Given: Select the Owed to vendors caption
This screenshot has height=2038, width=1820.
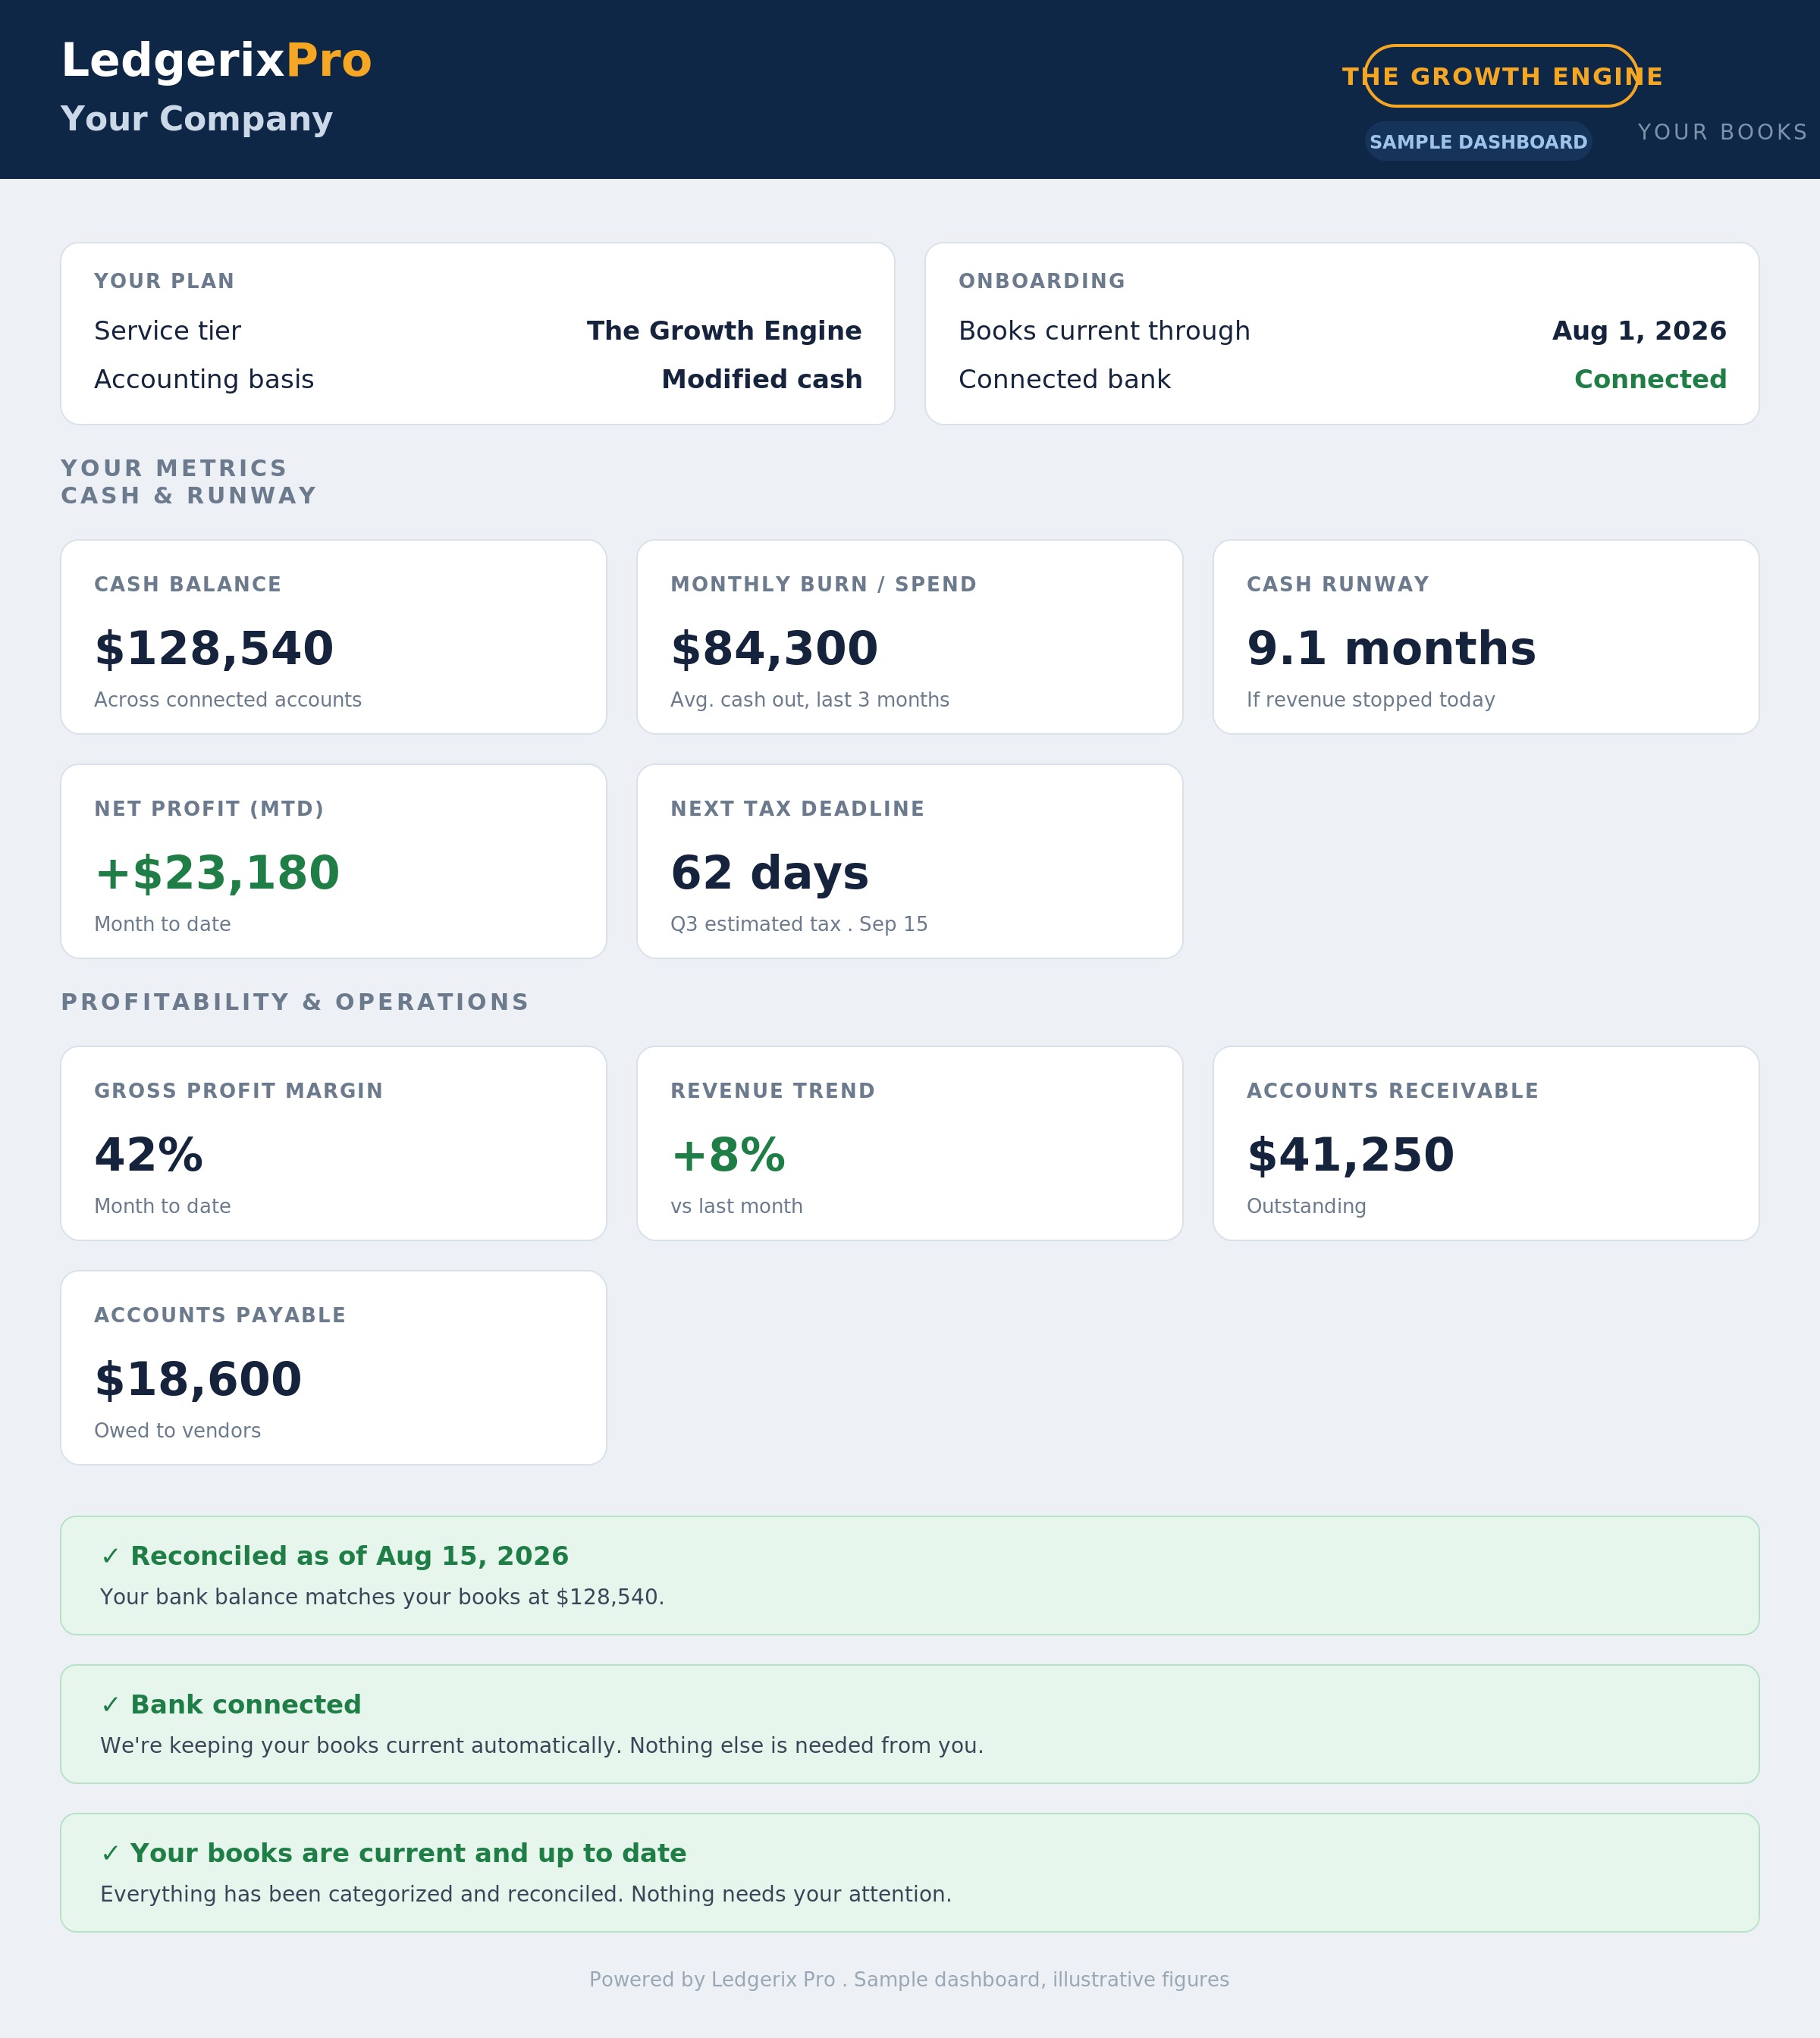Looking at the screenshot, I should 177,1431.
